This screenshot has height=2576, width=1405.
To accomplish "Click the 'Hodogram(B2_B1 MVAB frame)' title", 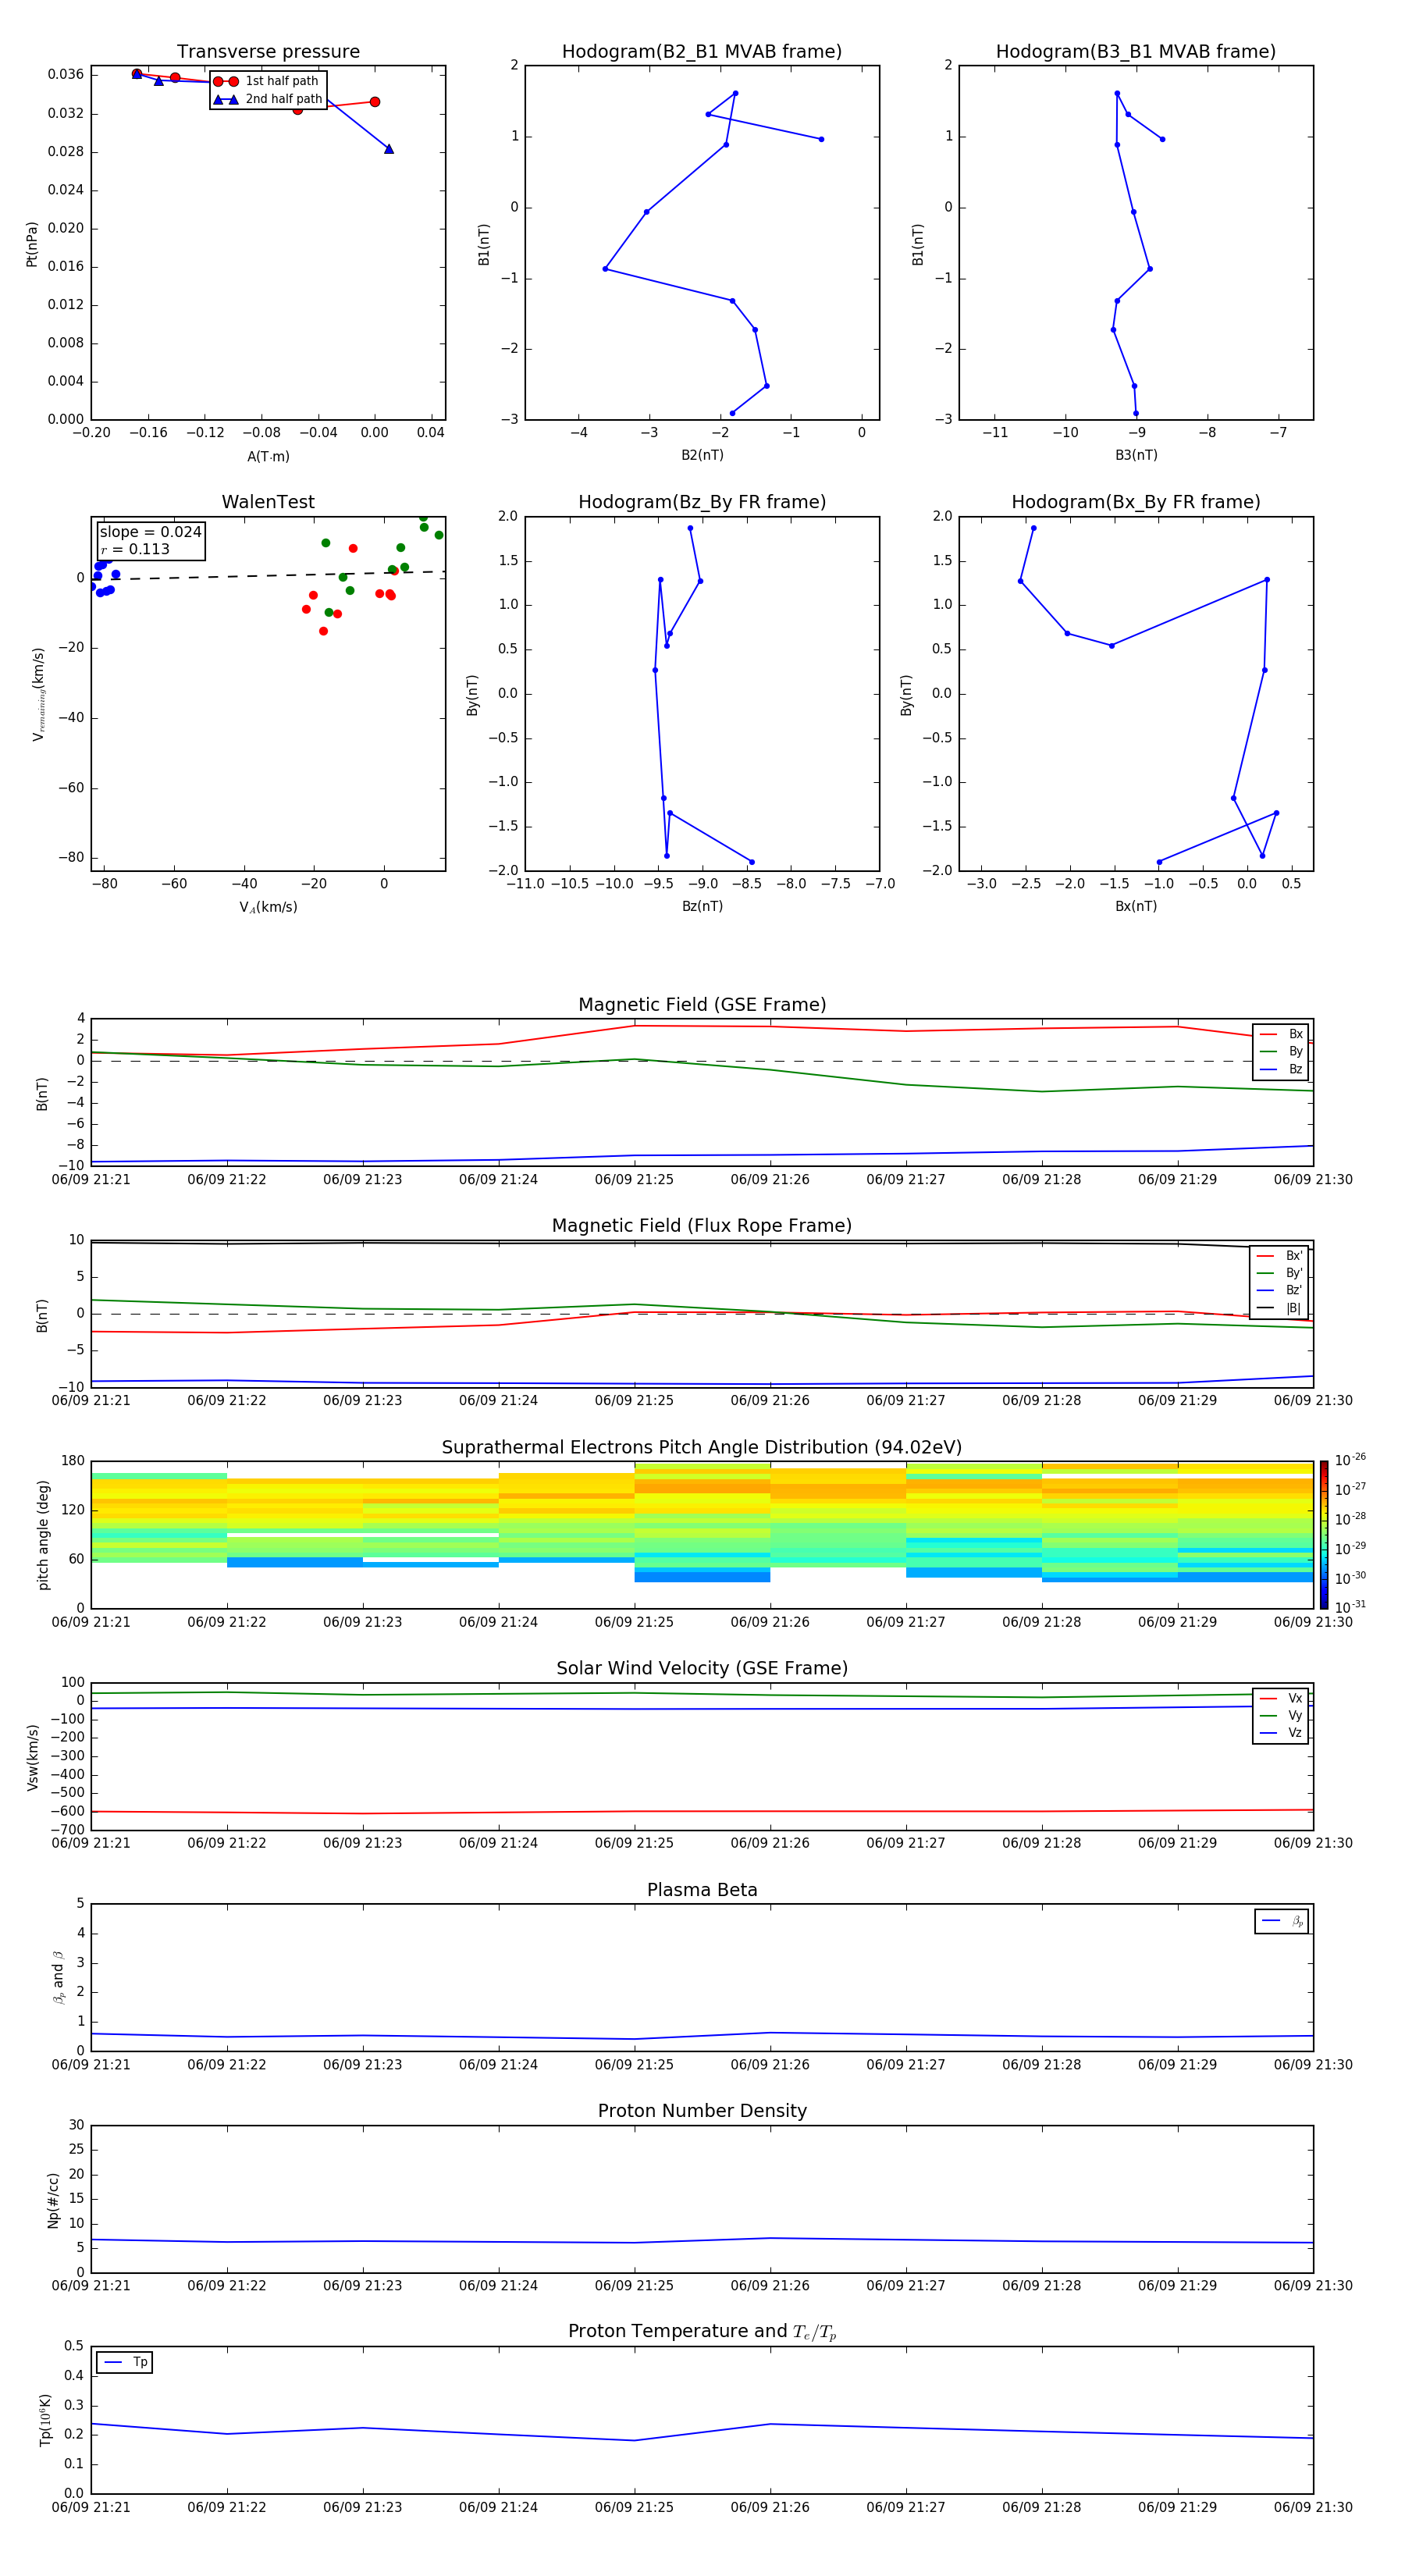I will coord(702,52).
